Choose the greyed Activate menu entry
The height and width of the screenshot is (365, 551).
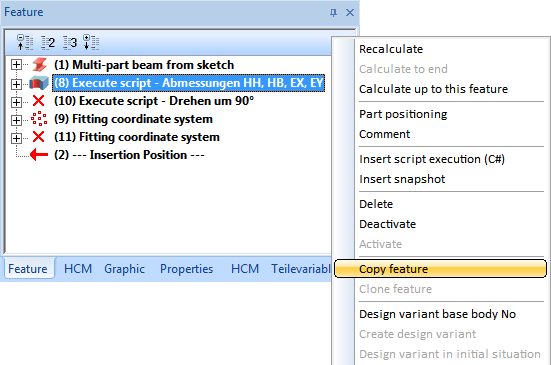tap(380, 244)
